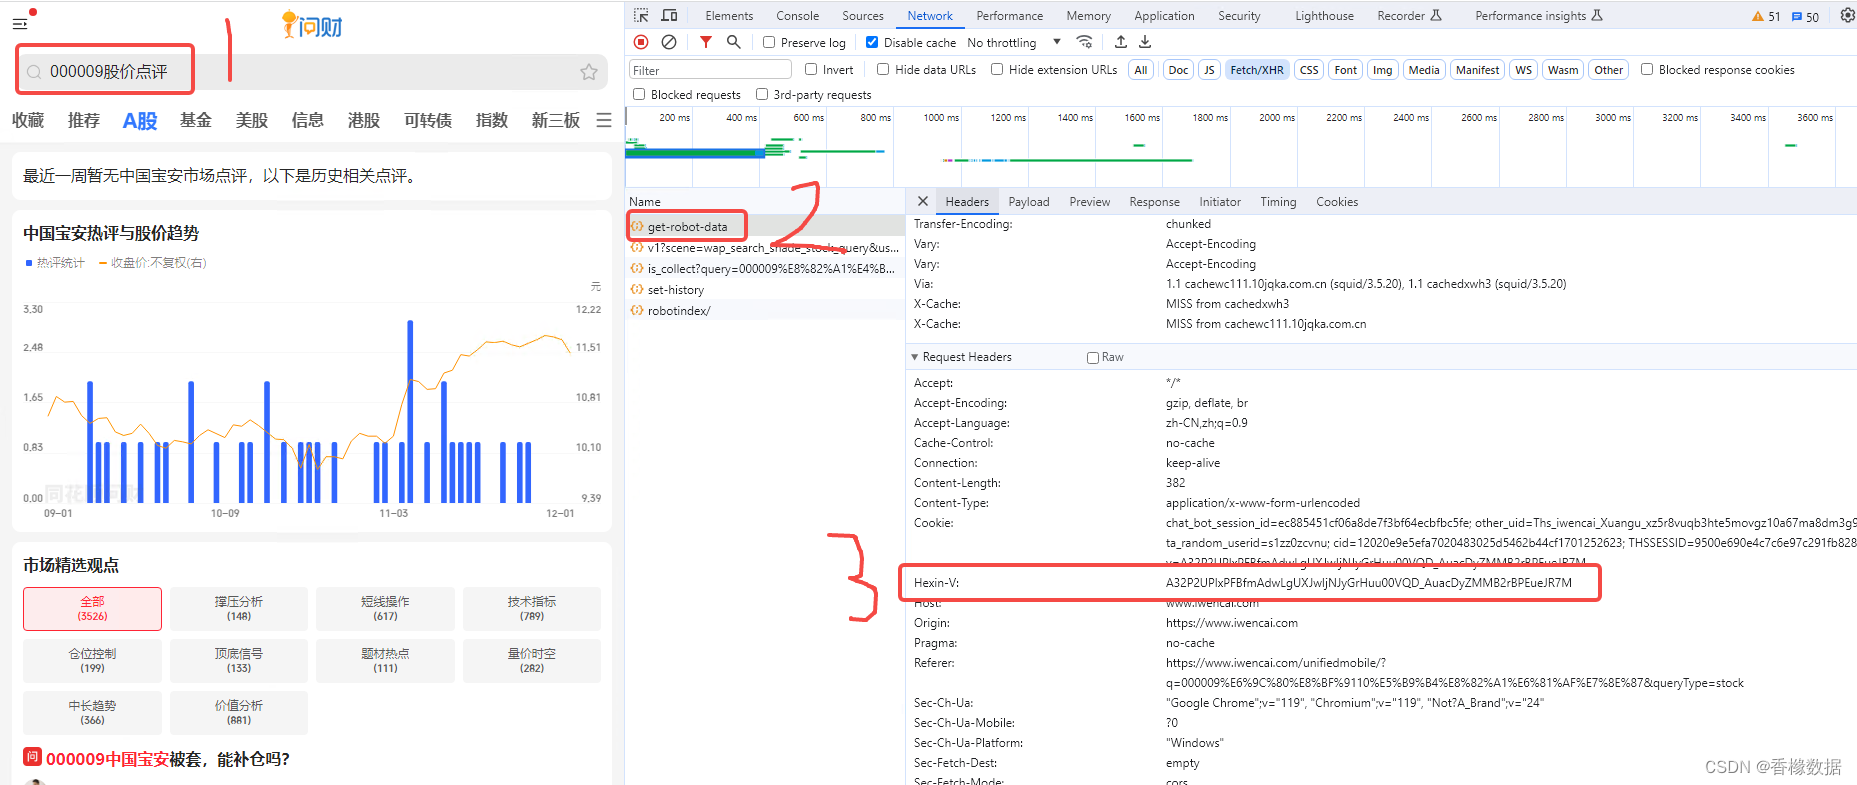Toggle the 热评统计 chart legend
Screen dimensions: 1857x785
55,263
